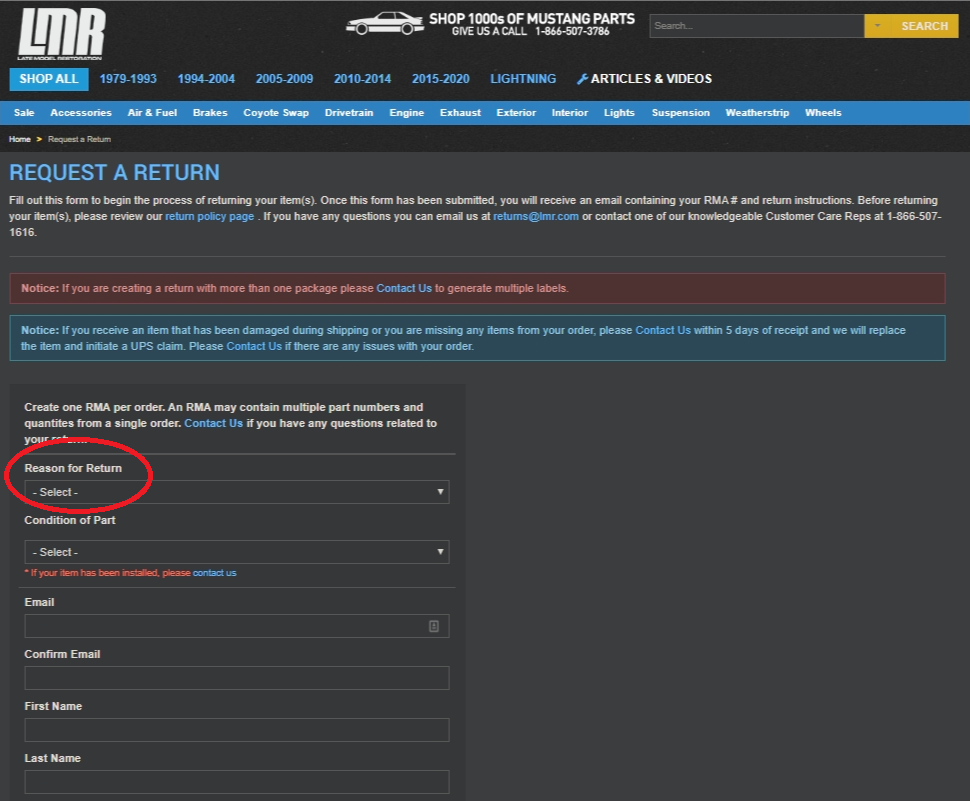This screenshot has width=970, height=801.
Task: Open the Condition of Part dropdown
Action: coord(236,551)
